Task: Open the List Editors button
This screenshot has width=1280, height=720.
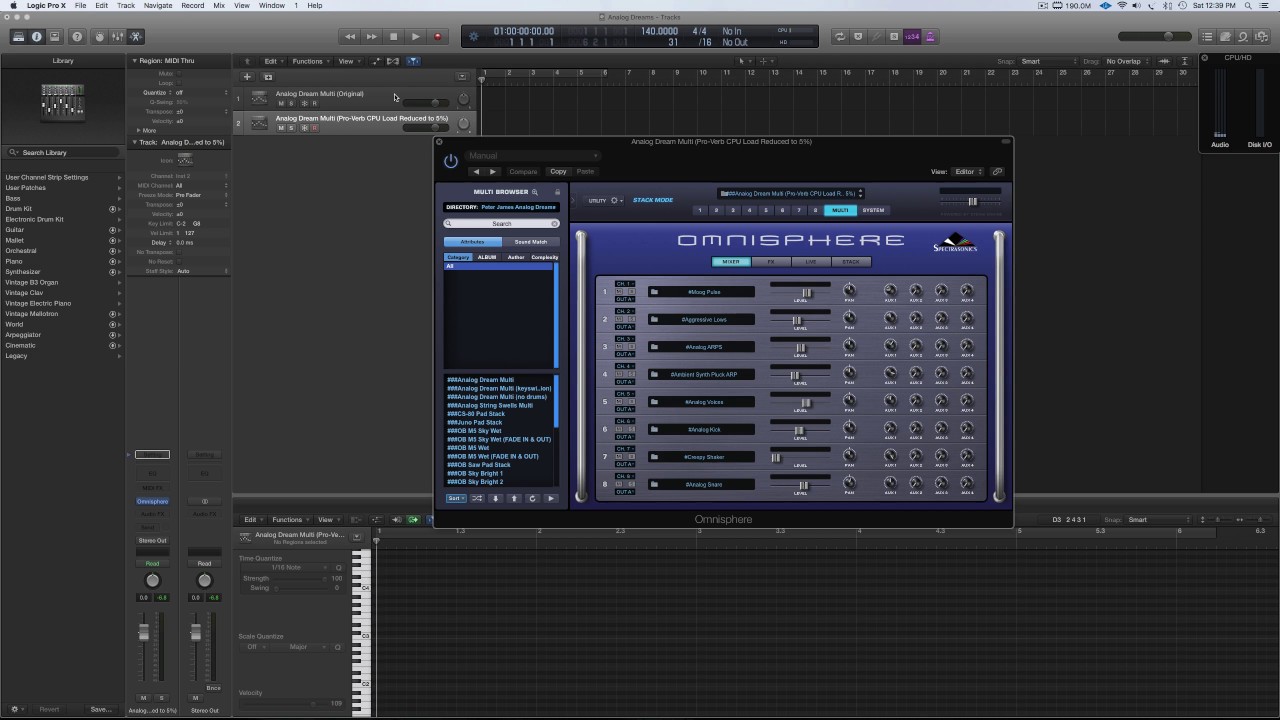Action: (x=1208, y=37)
